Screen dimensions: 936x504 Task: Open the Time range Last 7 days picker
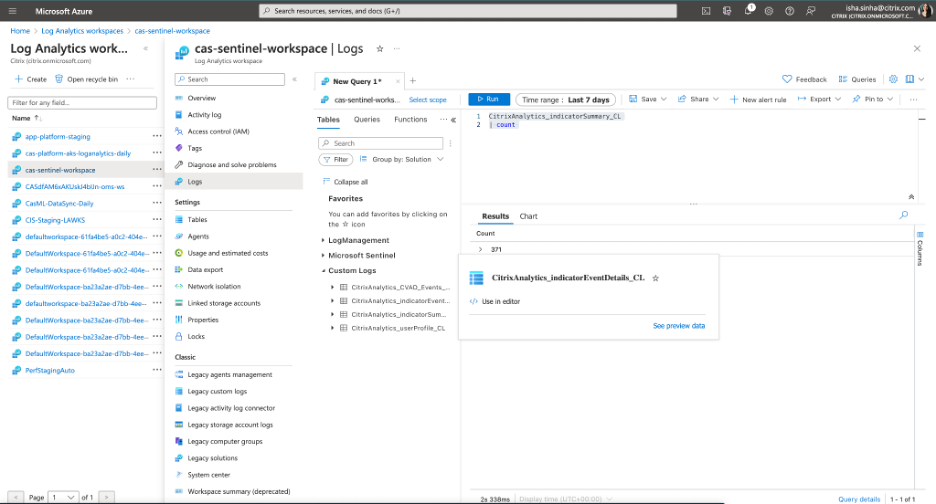565,100
